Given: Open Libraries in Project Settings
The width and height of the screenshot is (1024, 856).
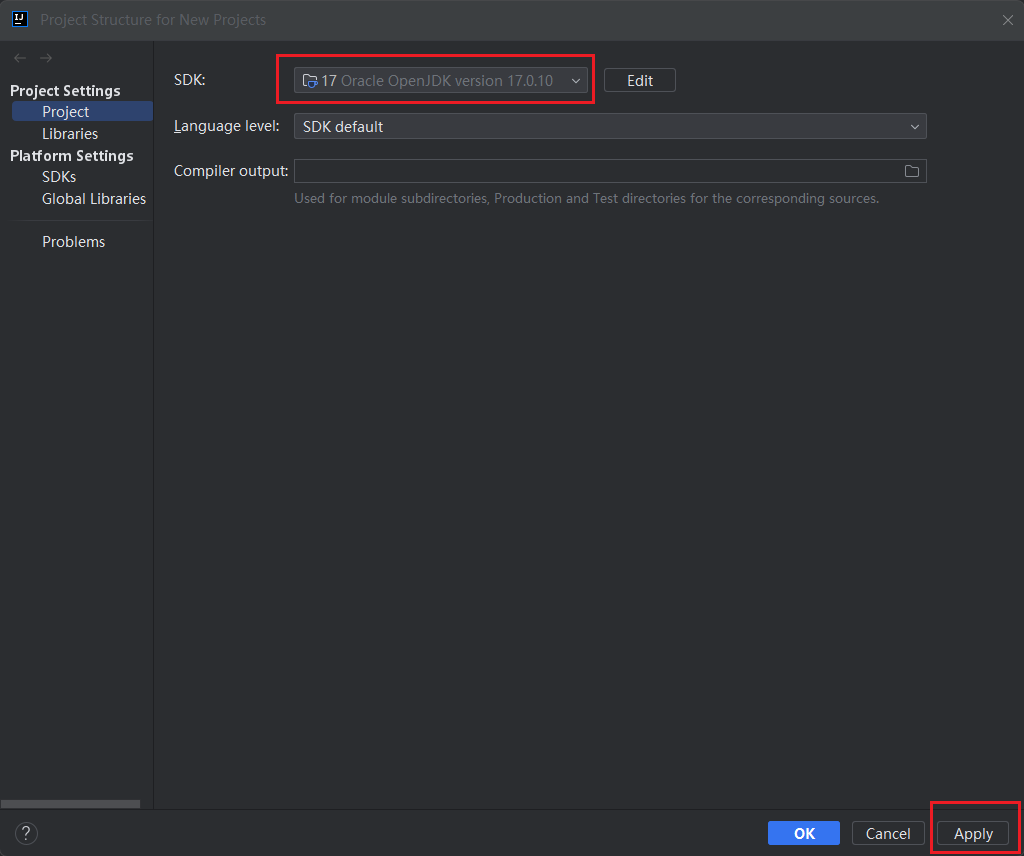Looking at the screenshot, I should 70,133.
